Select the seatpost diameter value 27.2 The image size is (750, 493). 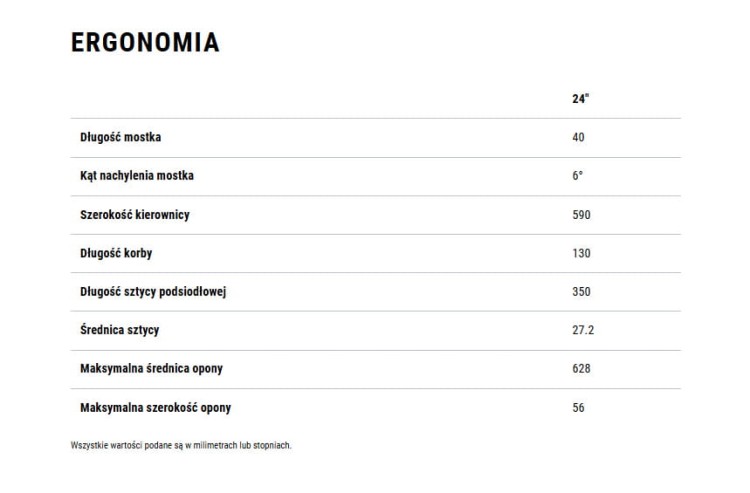[x=583, y=330]
